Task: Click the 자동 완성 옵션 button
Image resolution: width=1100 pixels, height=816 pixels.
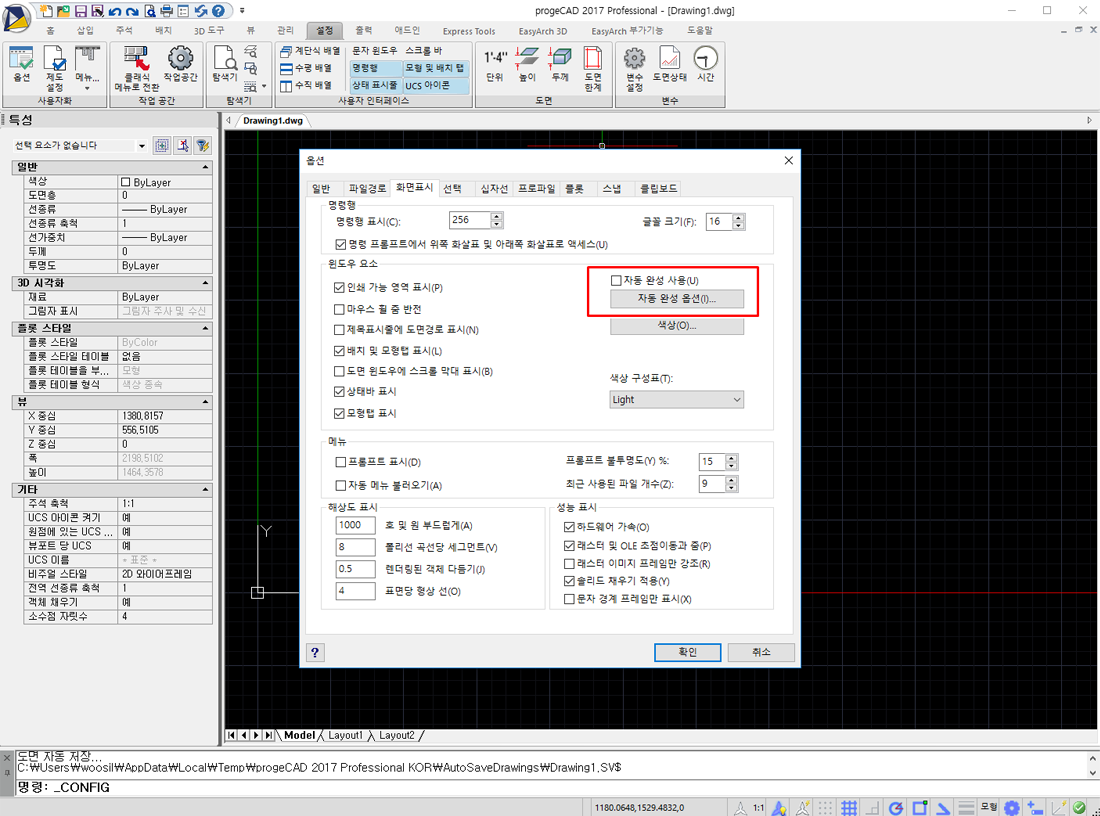Action: (677, 299)
